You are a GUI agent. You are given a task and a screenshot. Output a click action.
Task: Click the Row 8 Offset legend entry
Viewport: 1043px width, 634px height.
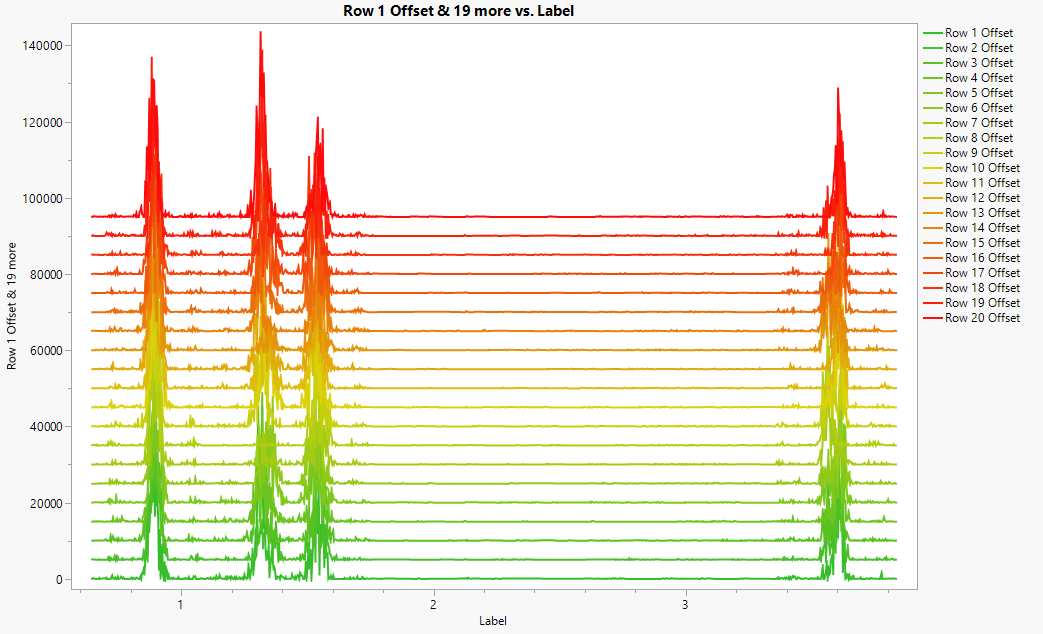(x=968, y=138)
